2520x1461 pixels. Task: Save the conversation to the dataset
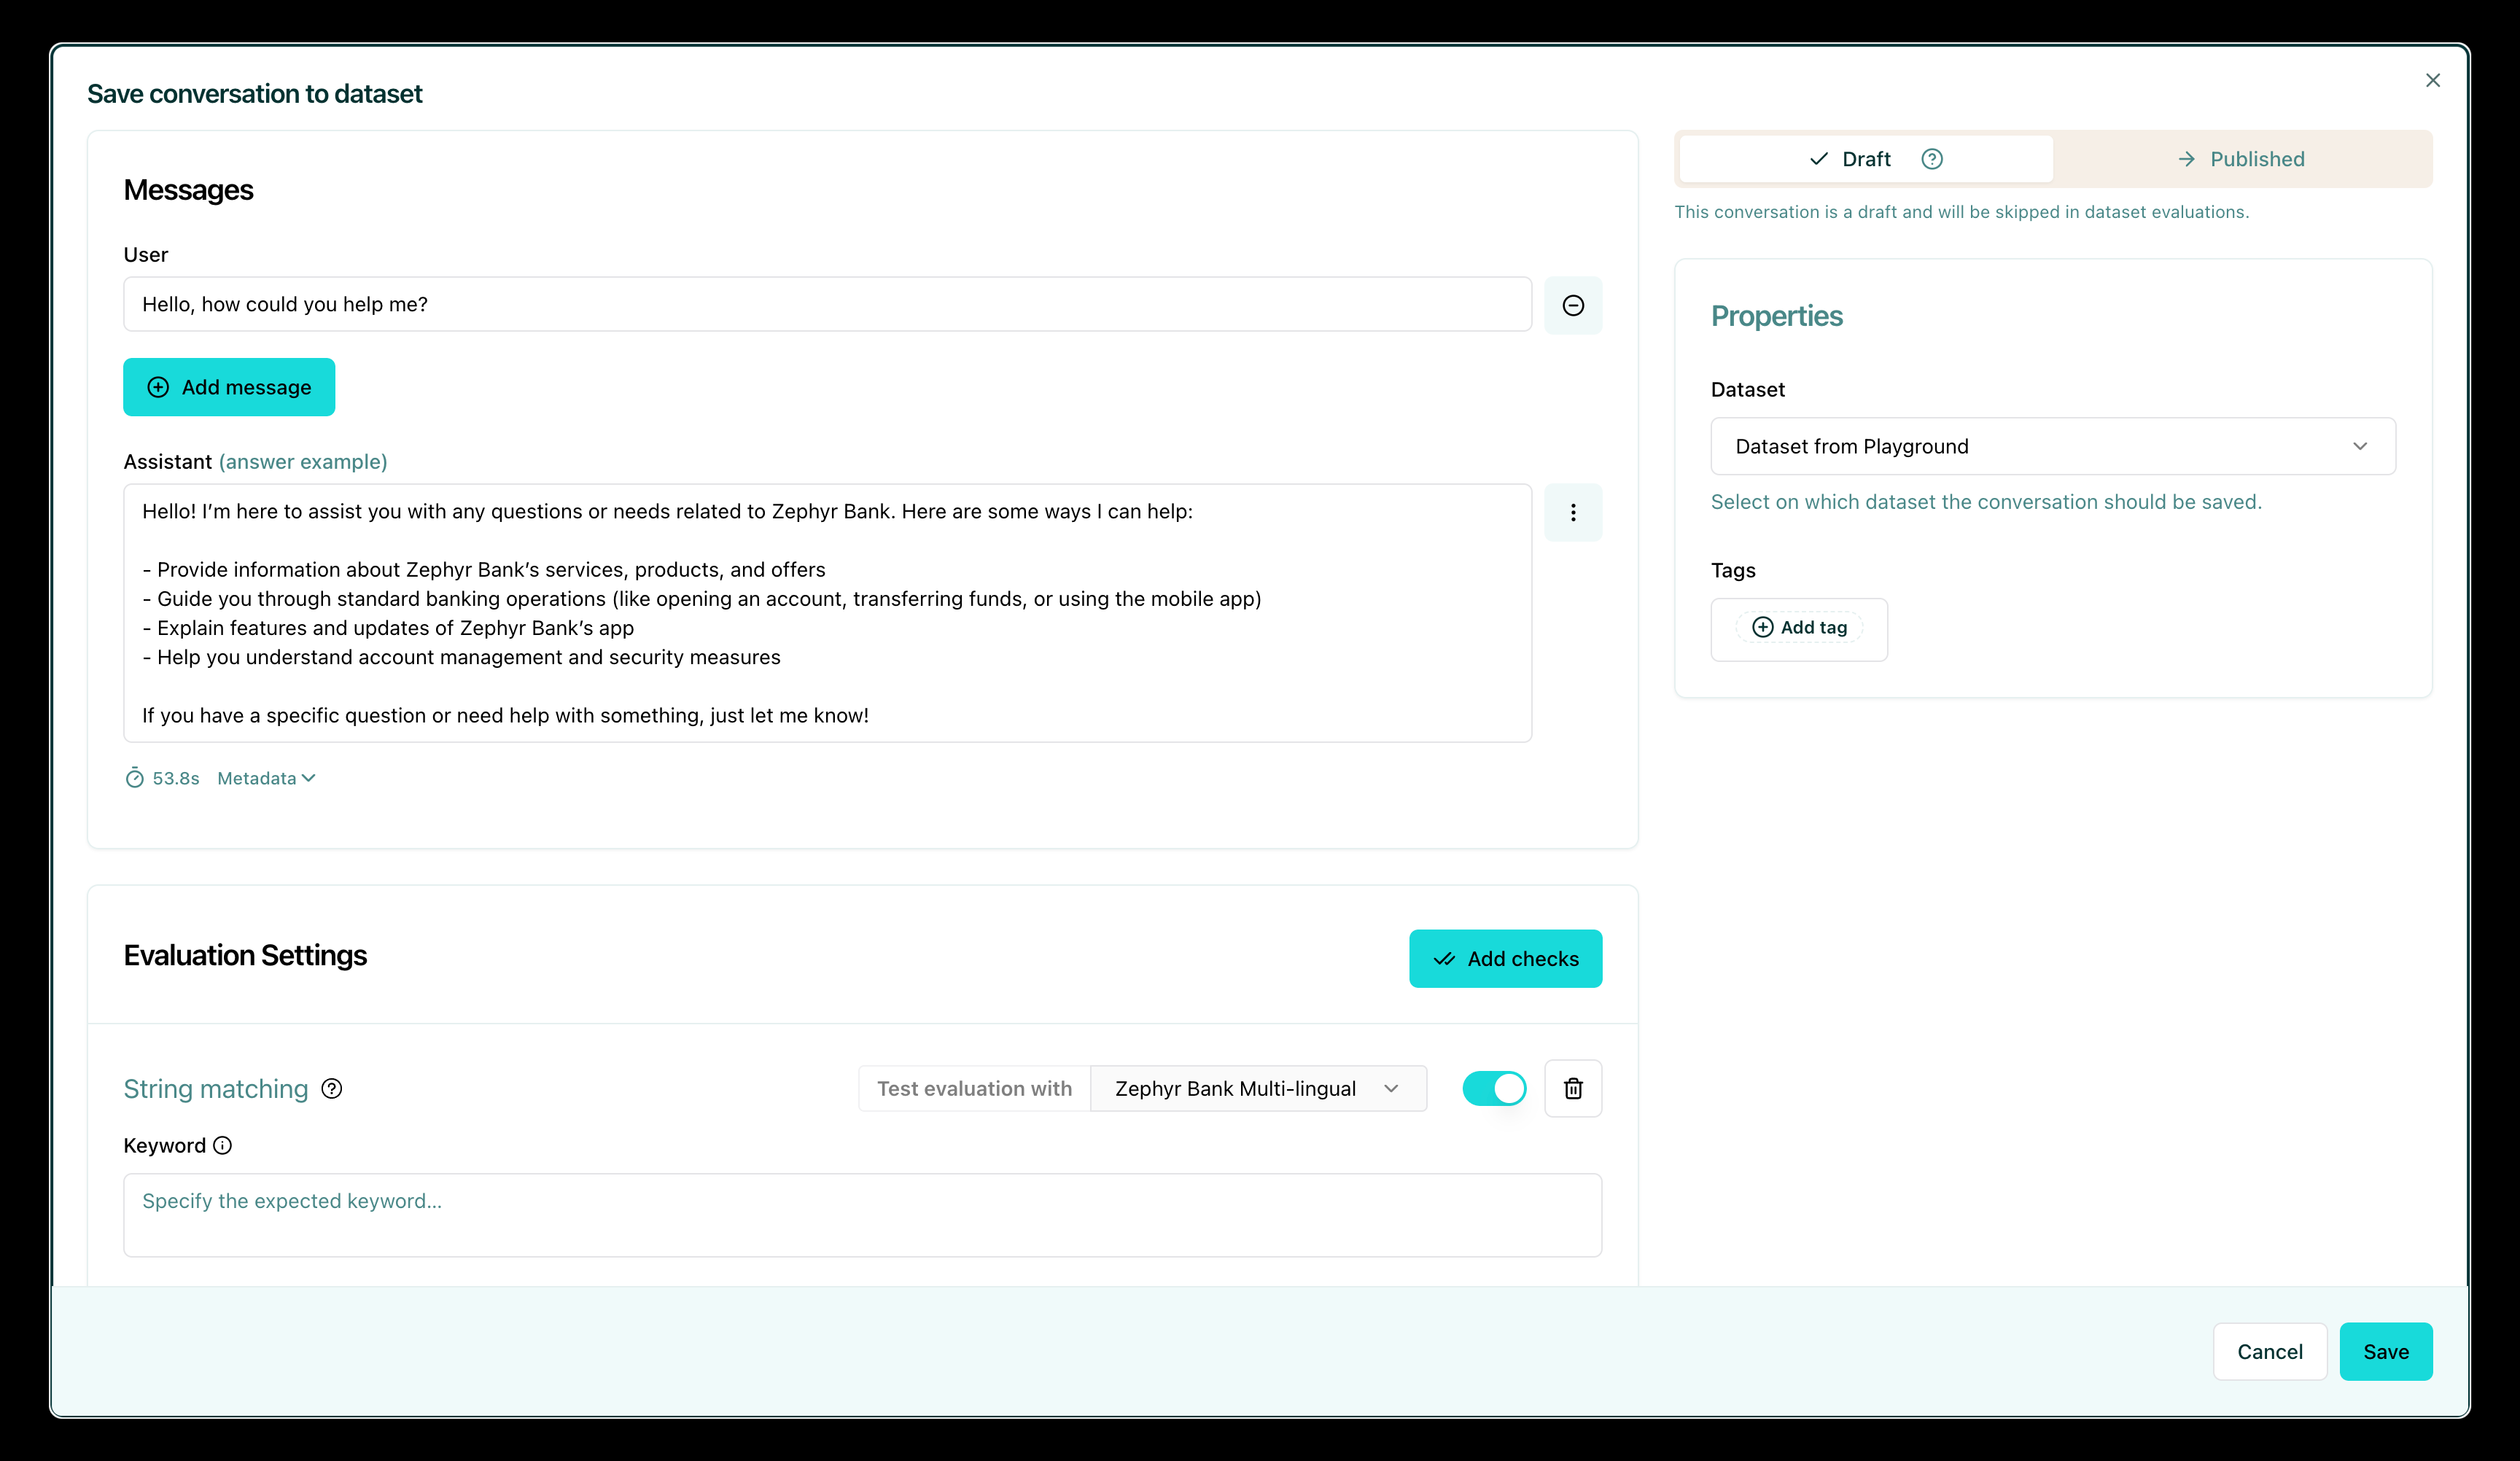tap(2386, 1351)
